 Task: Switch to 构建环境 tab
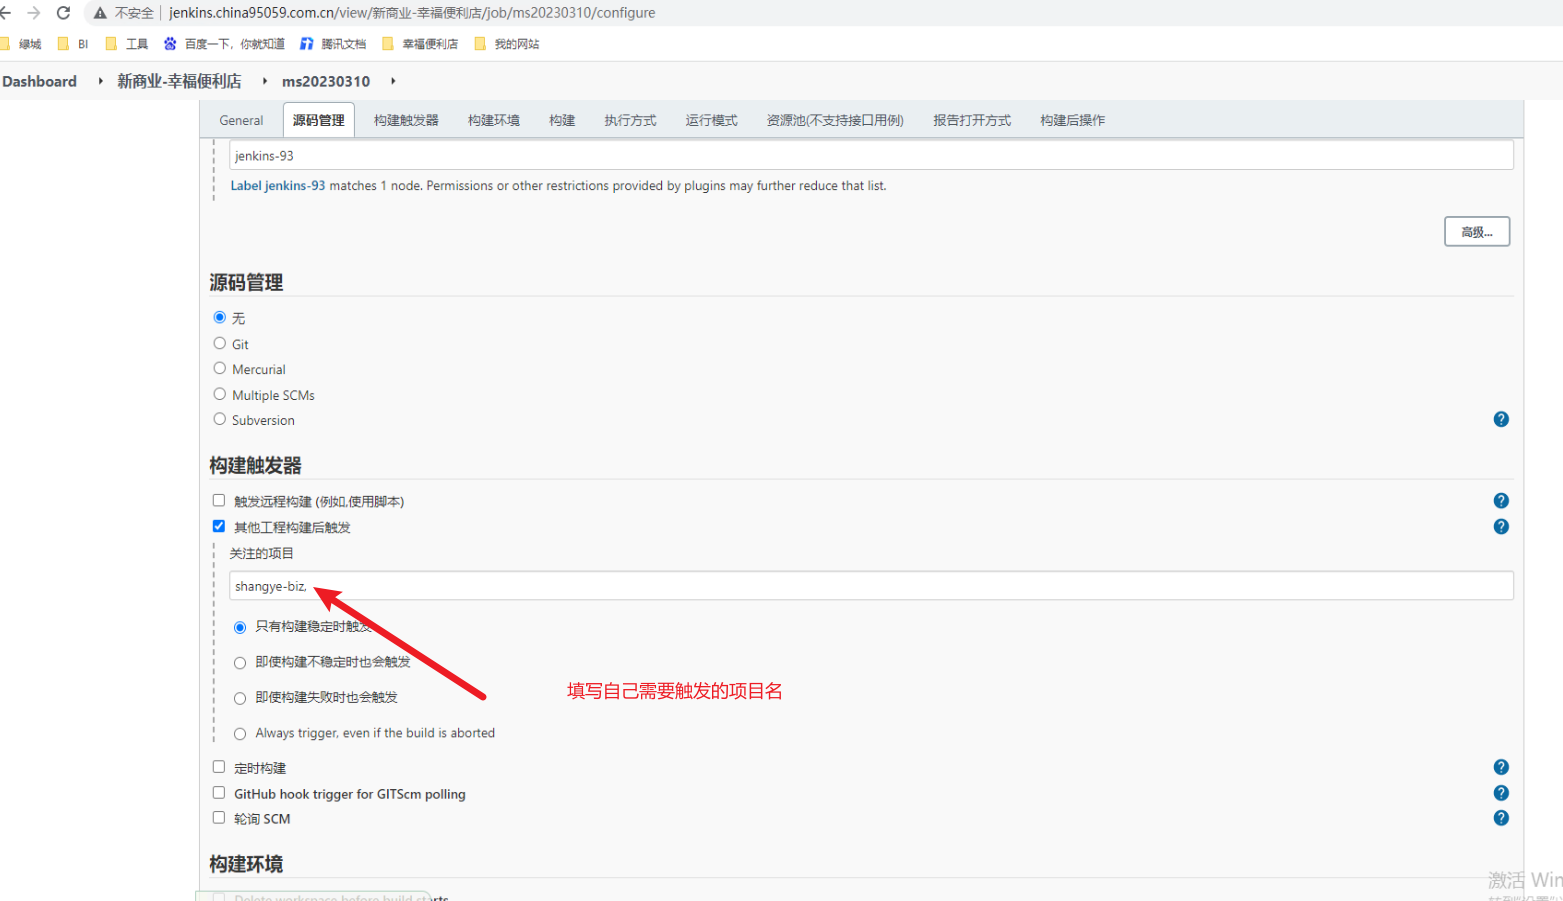pyautogui.click(x=494, y=120)
